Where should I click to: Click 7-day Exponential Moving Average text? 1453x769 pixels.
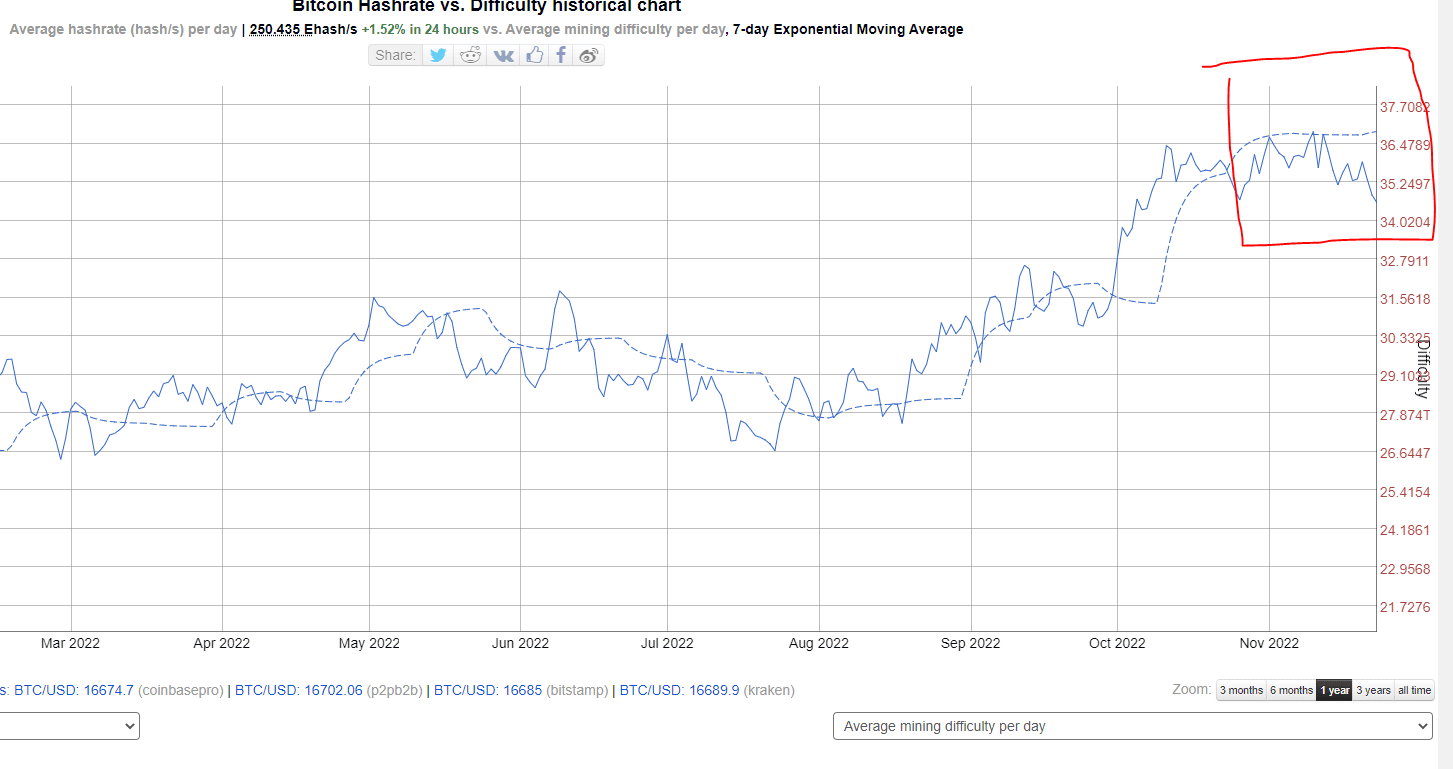tap(847, 29)
